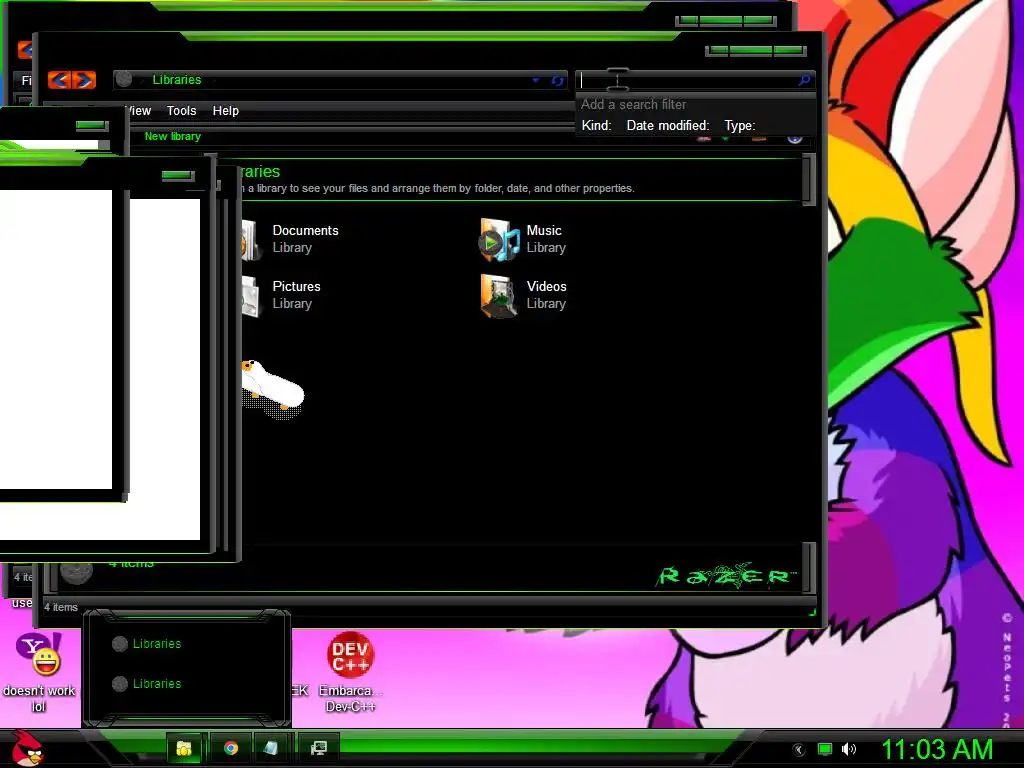Image resolution: width=1024 pixels, height=768 pixels.
Task: Open the Embarcadero Dev-C++ desktop icon
Action: tap(350, 656)
